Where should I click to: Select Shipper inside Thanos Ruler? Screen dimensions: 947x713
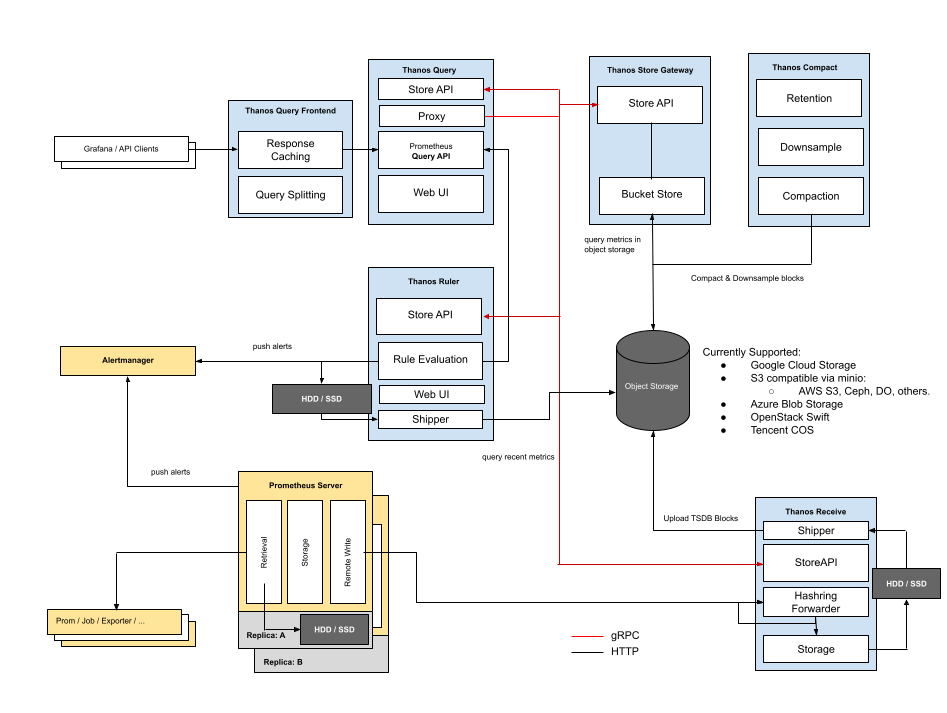point(431,419)
